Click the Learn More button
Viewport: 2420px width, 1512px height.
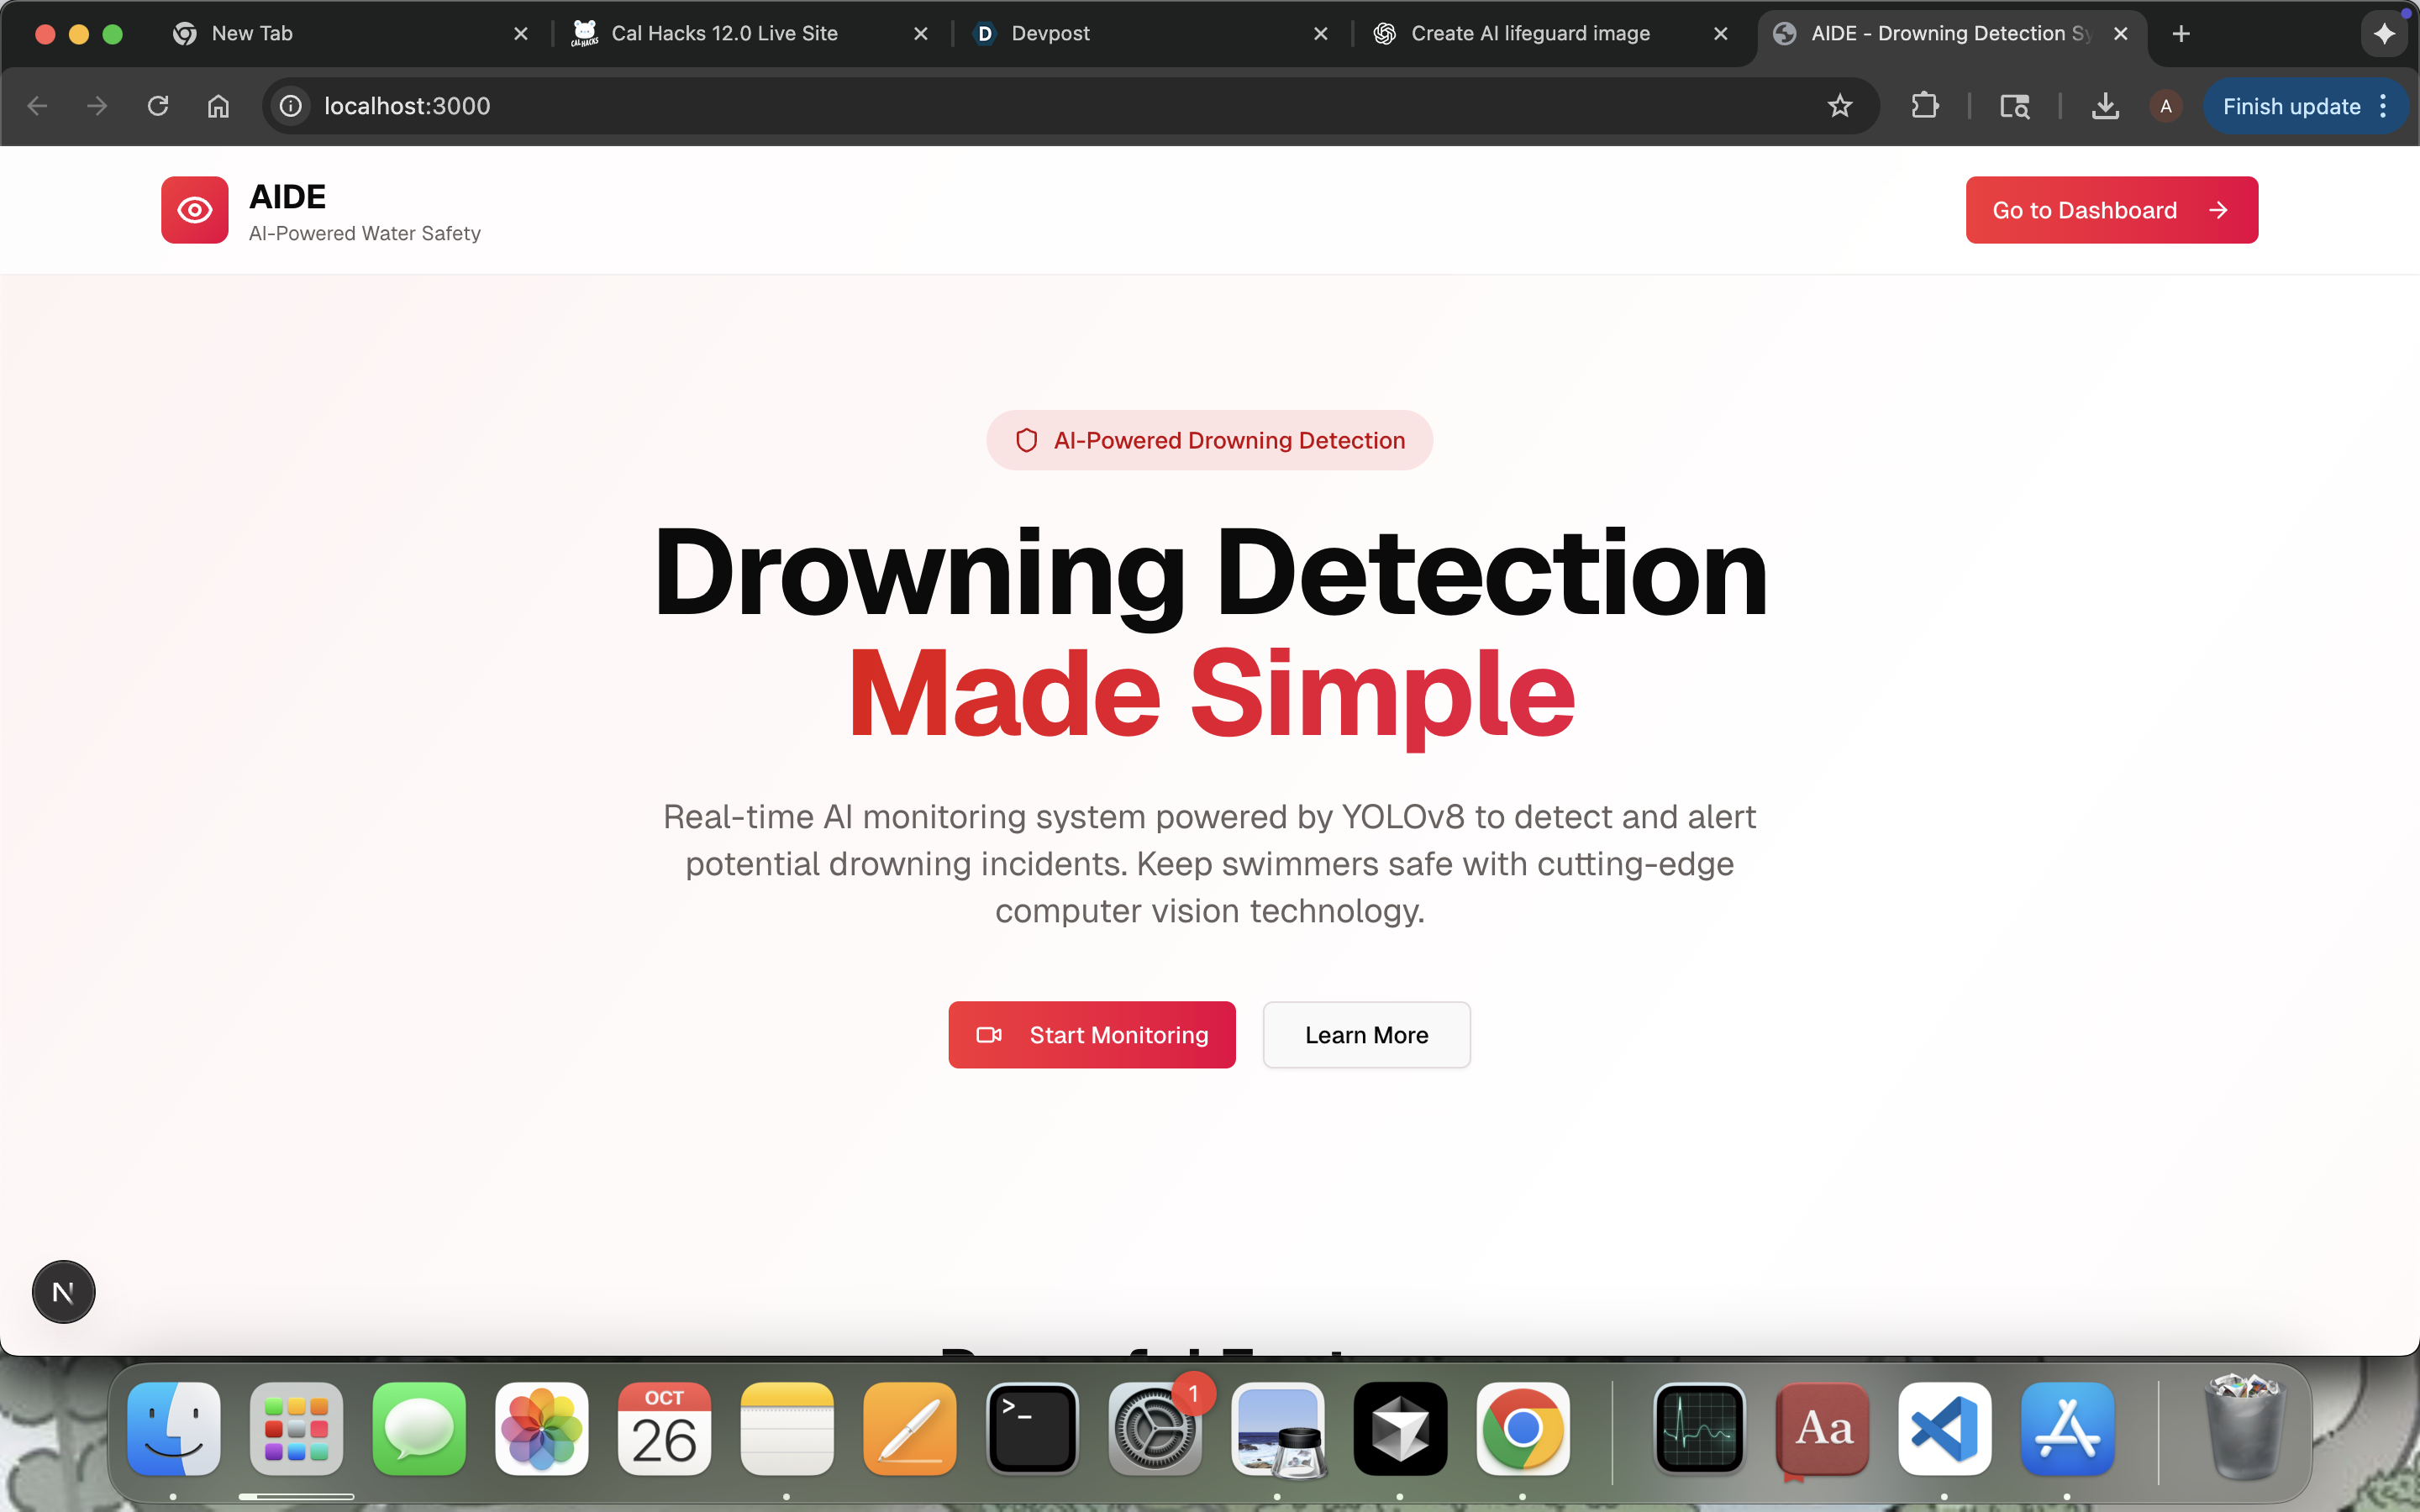[1366, 1035]
